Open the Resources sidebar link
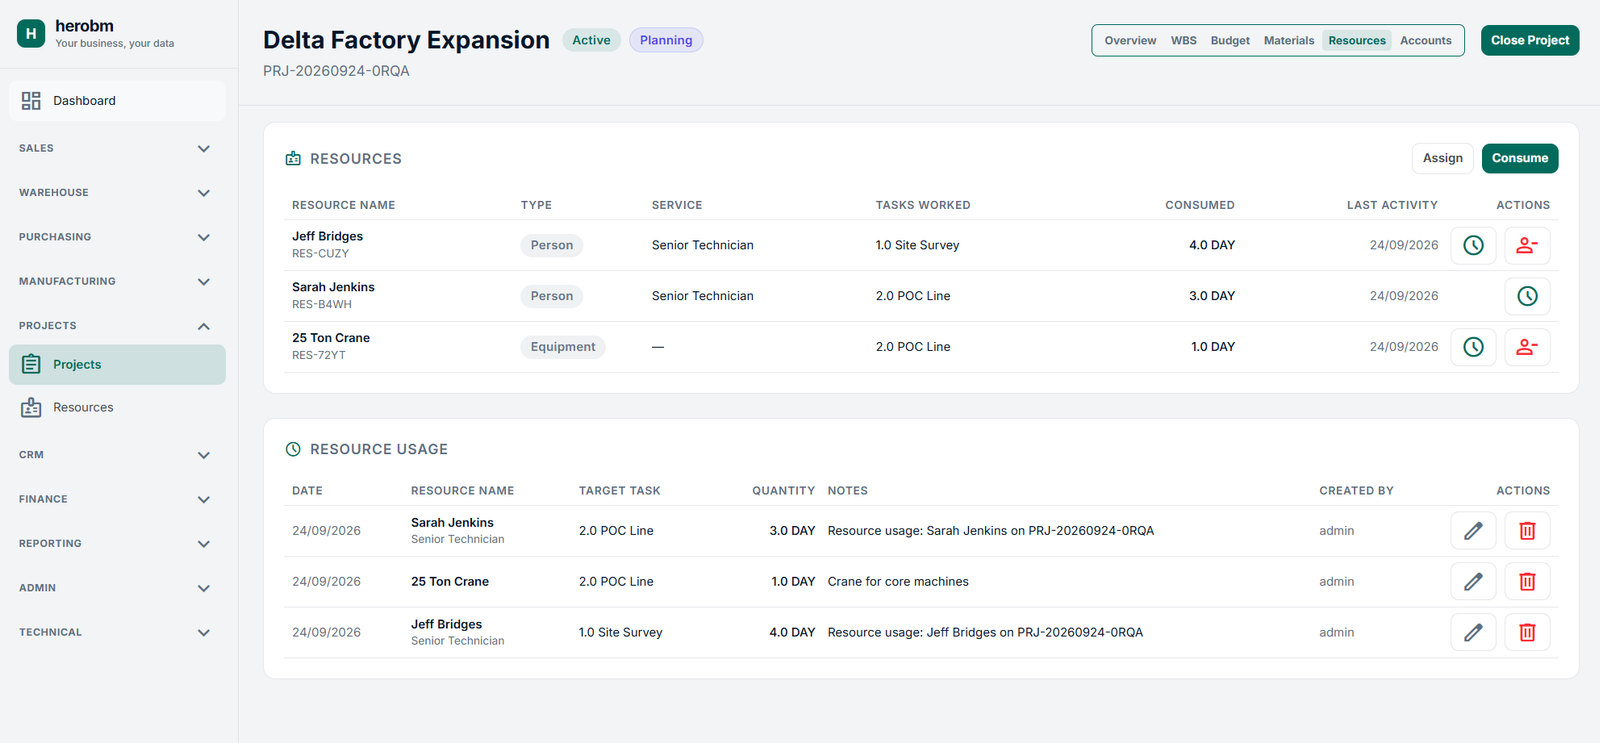 (x=117, y=408)
